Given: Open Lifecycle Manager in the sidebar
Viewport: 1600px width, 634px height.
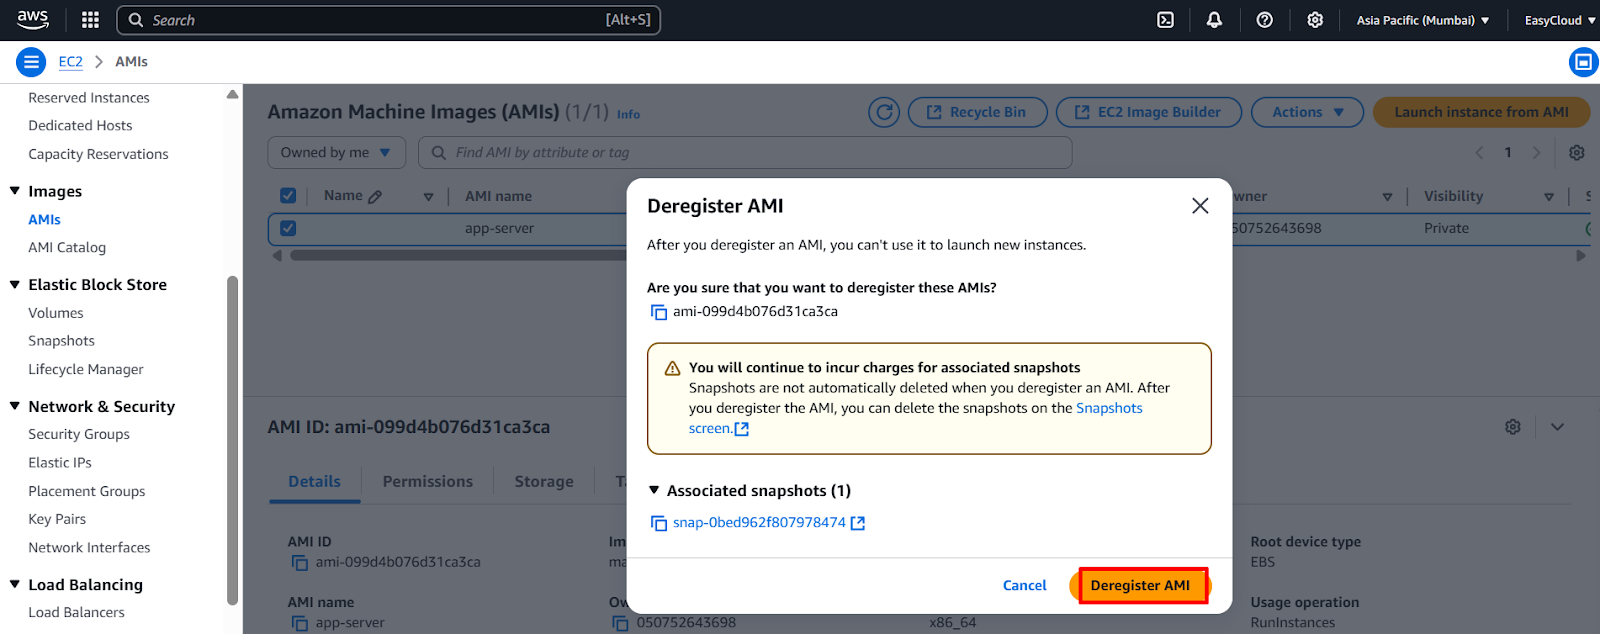Looking at the screenshot, I should (x=86, y=370).
